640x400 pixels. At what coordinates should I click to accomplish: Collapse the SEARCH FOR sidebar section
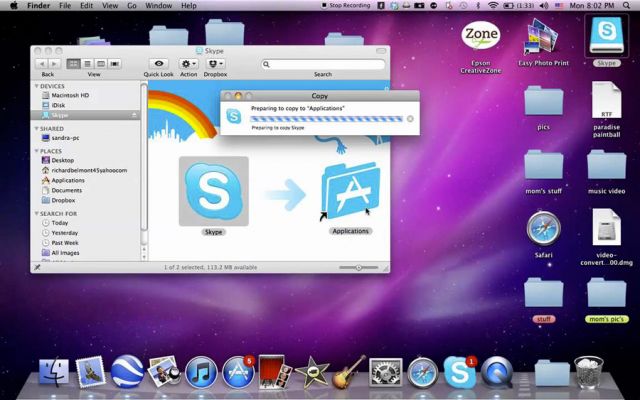[x=37, y=213]
